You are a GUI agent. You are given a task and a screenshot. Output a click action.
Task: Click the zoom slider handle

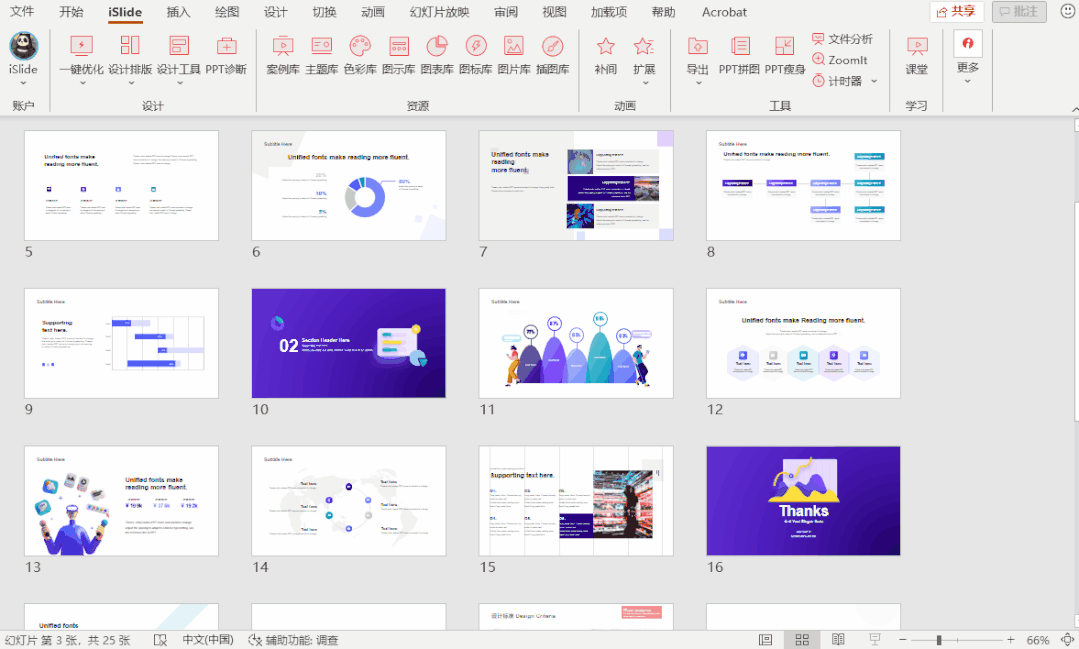[939, 639]
